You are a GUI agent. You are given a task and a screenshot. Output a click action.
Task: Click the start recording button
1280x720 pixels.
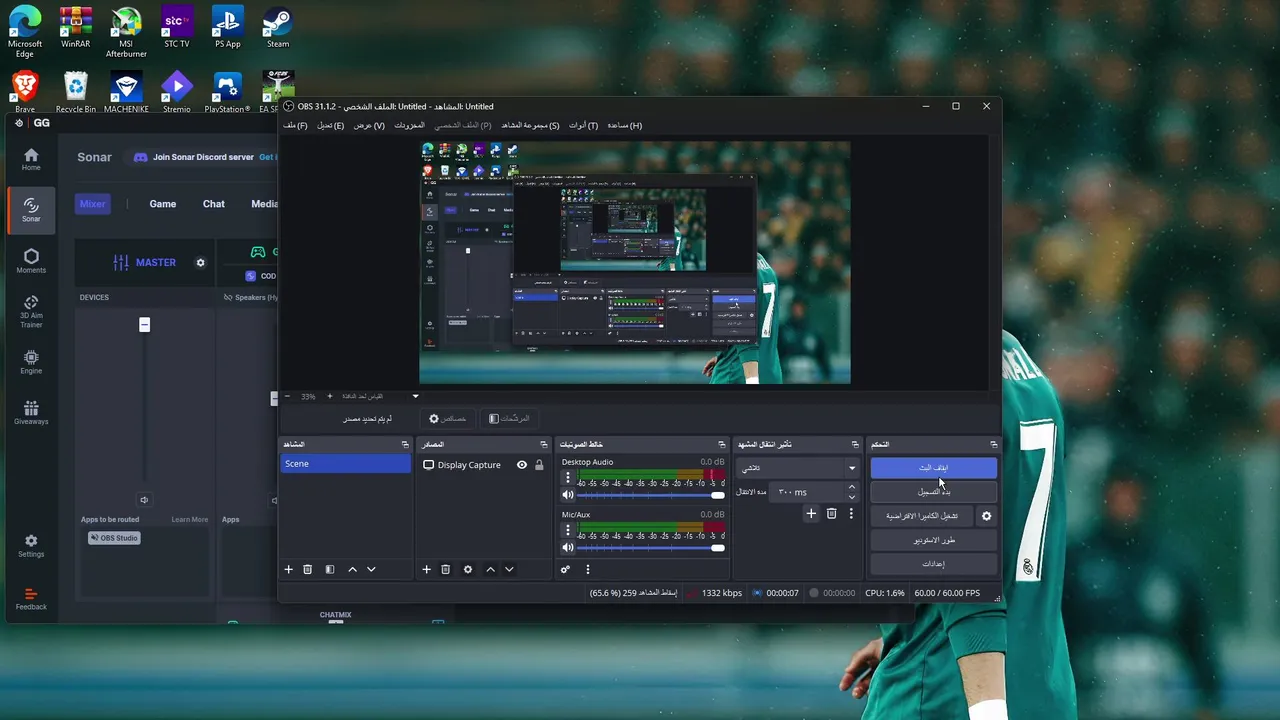click(934, 492)
